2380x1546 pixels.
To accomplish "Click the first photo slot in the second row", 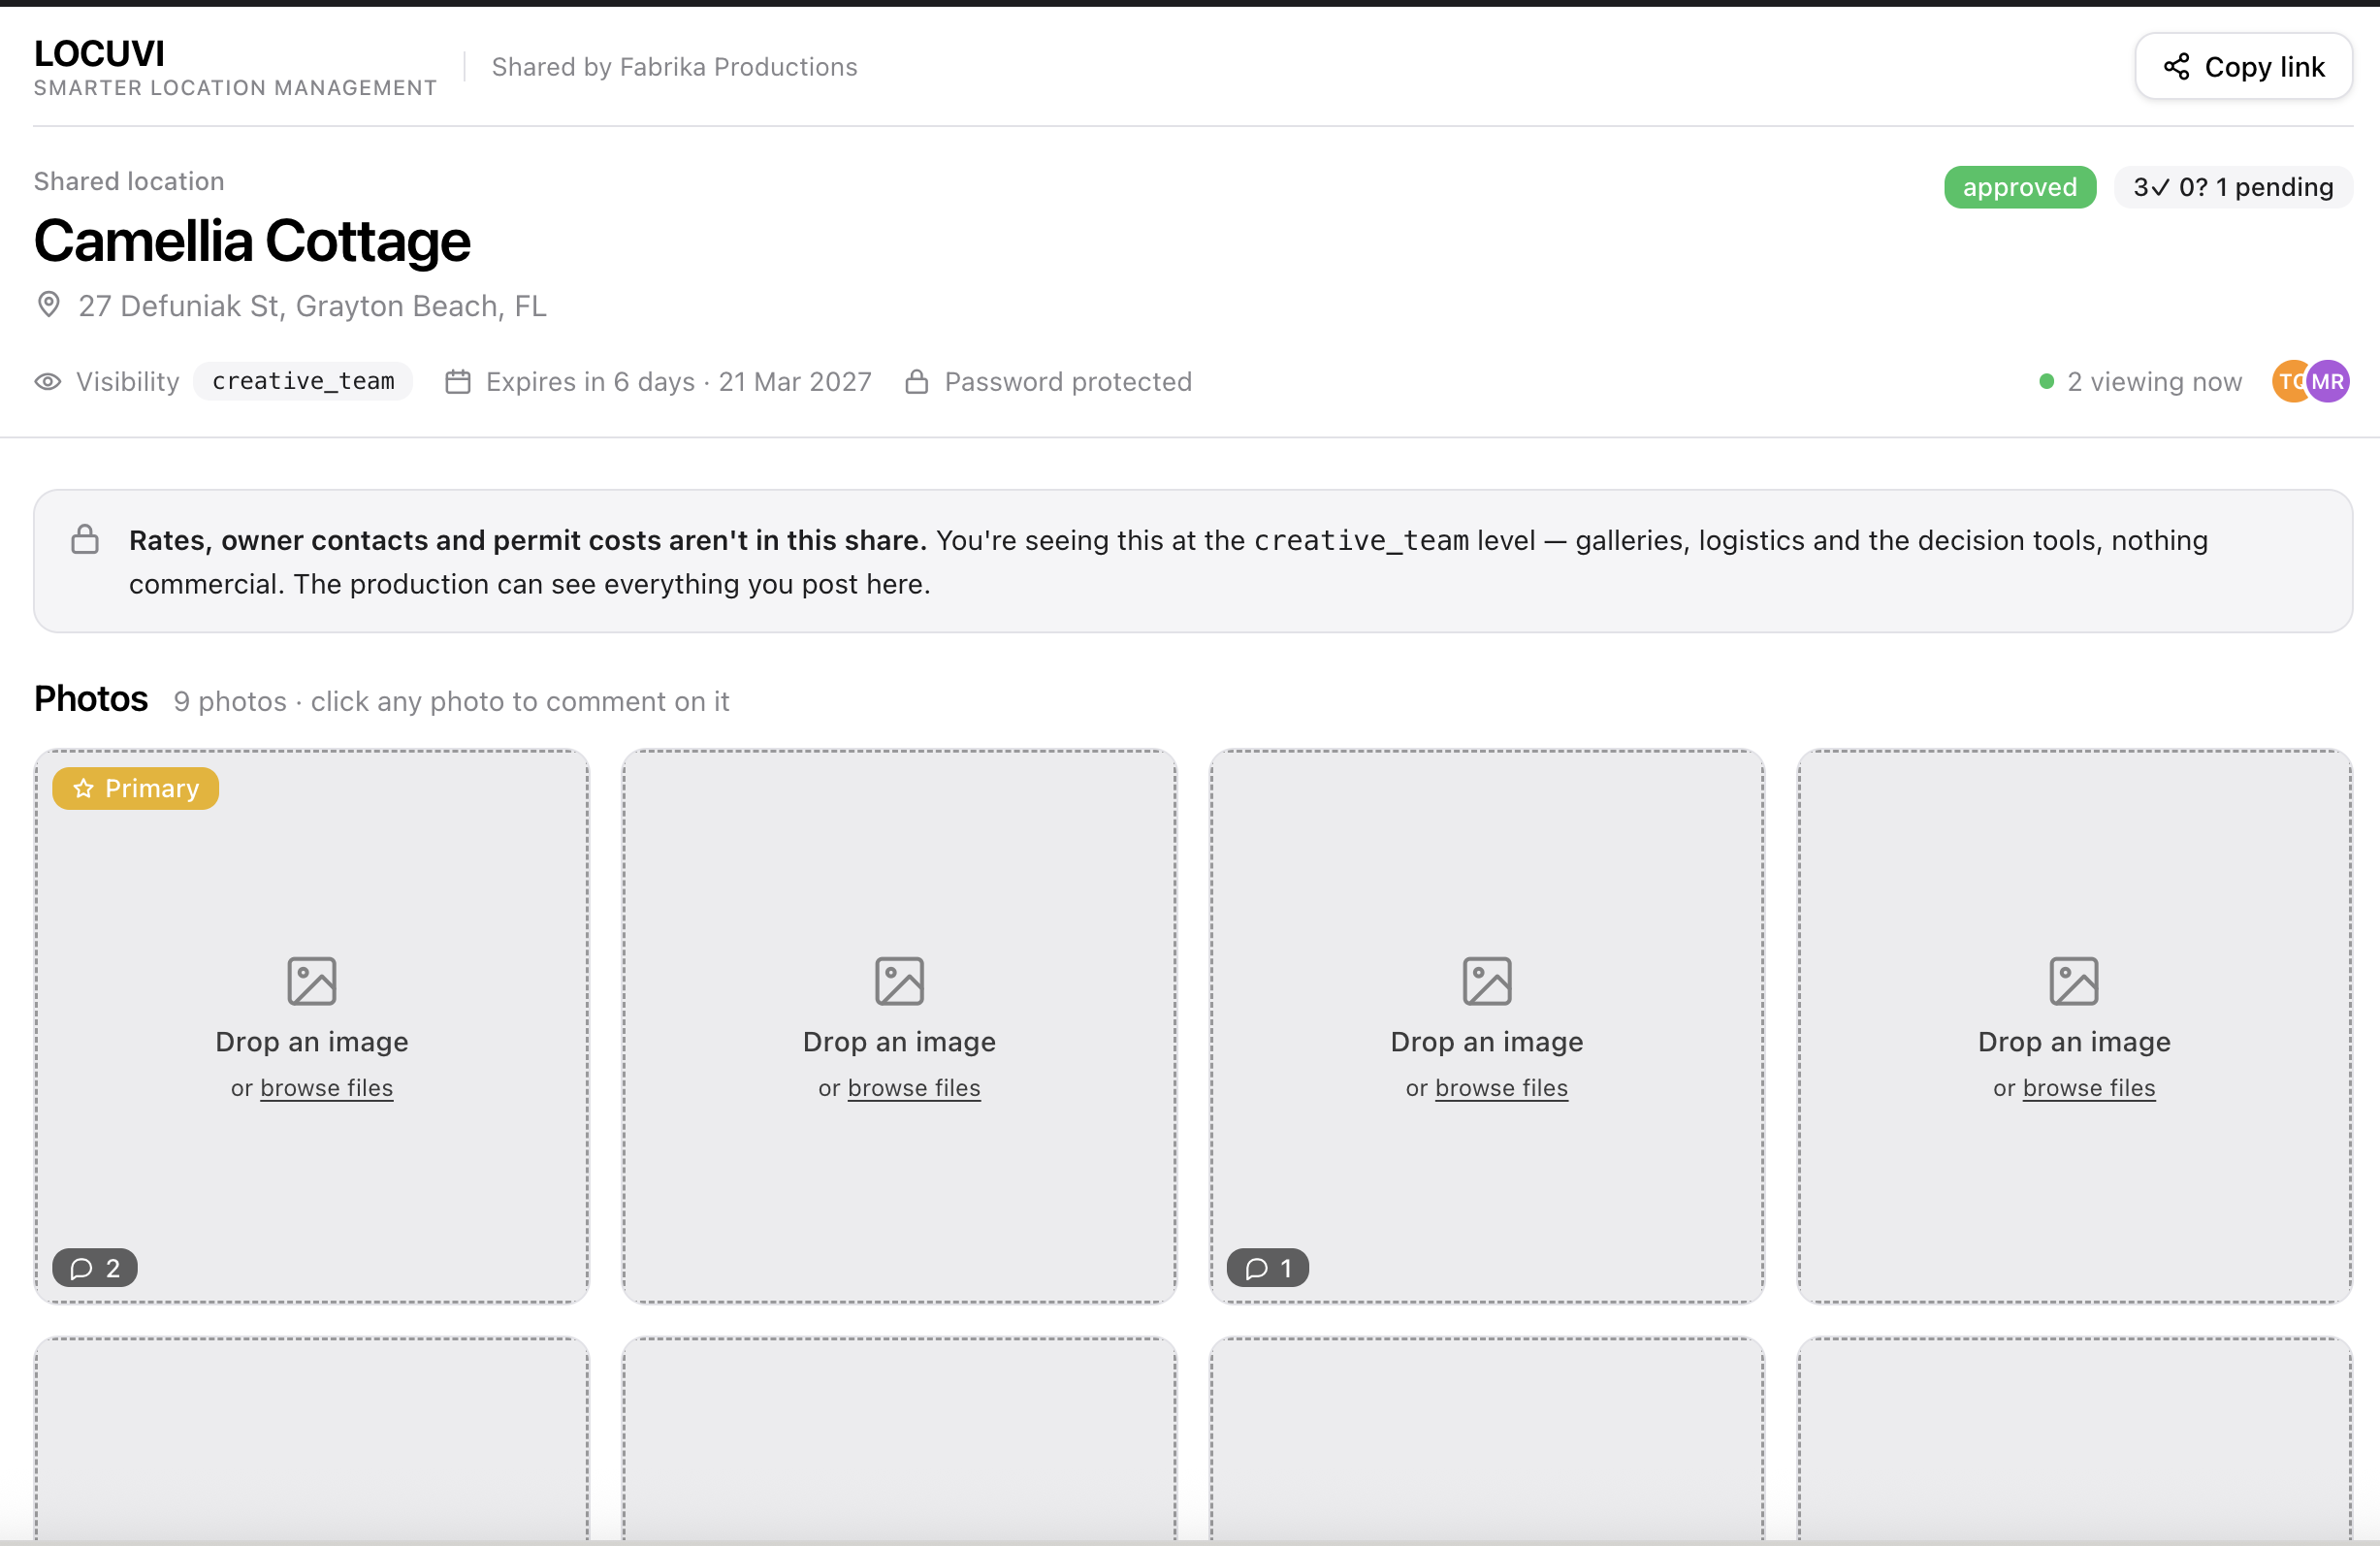I will coord(312,1440).
